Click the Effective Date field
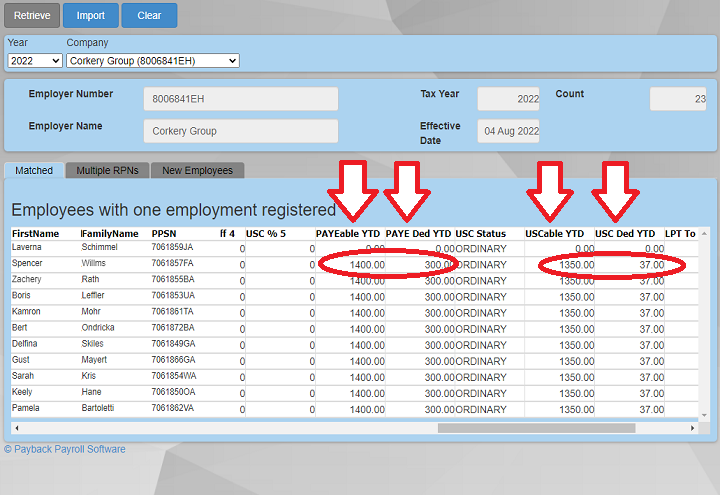 pyautogui.click(x=509, y=131)
